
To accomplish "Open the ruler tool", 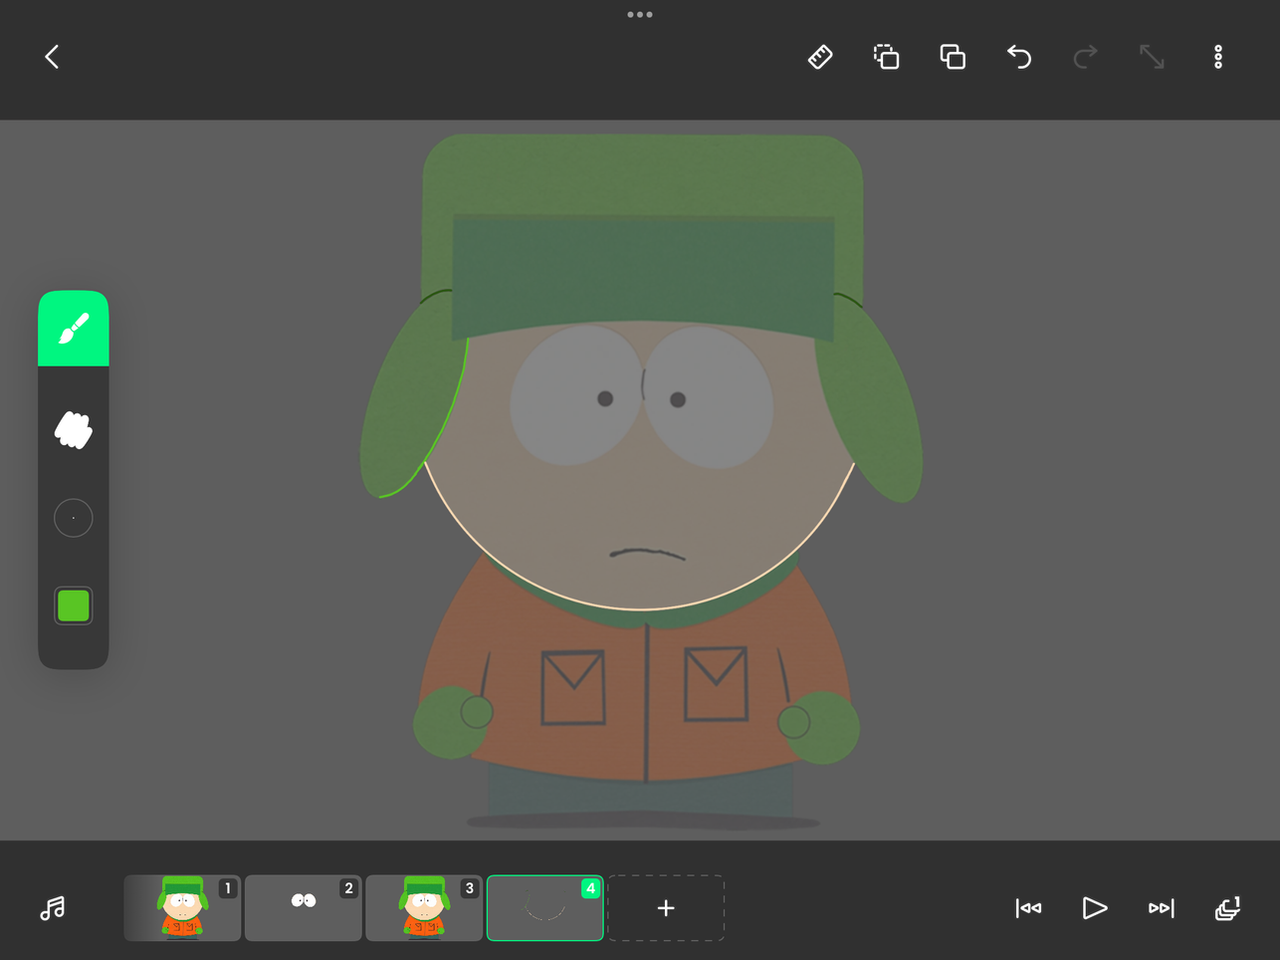I will click(x=820, y=57).
